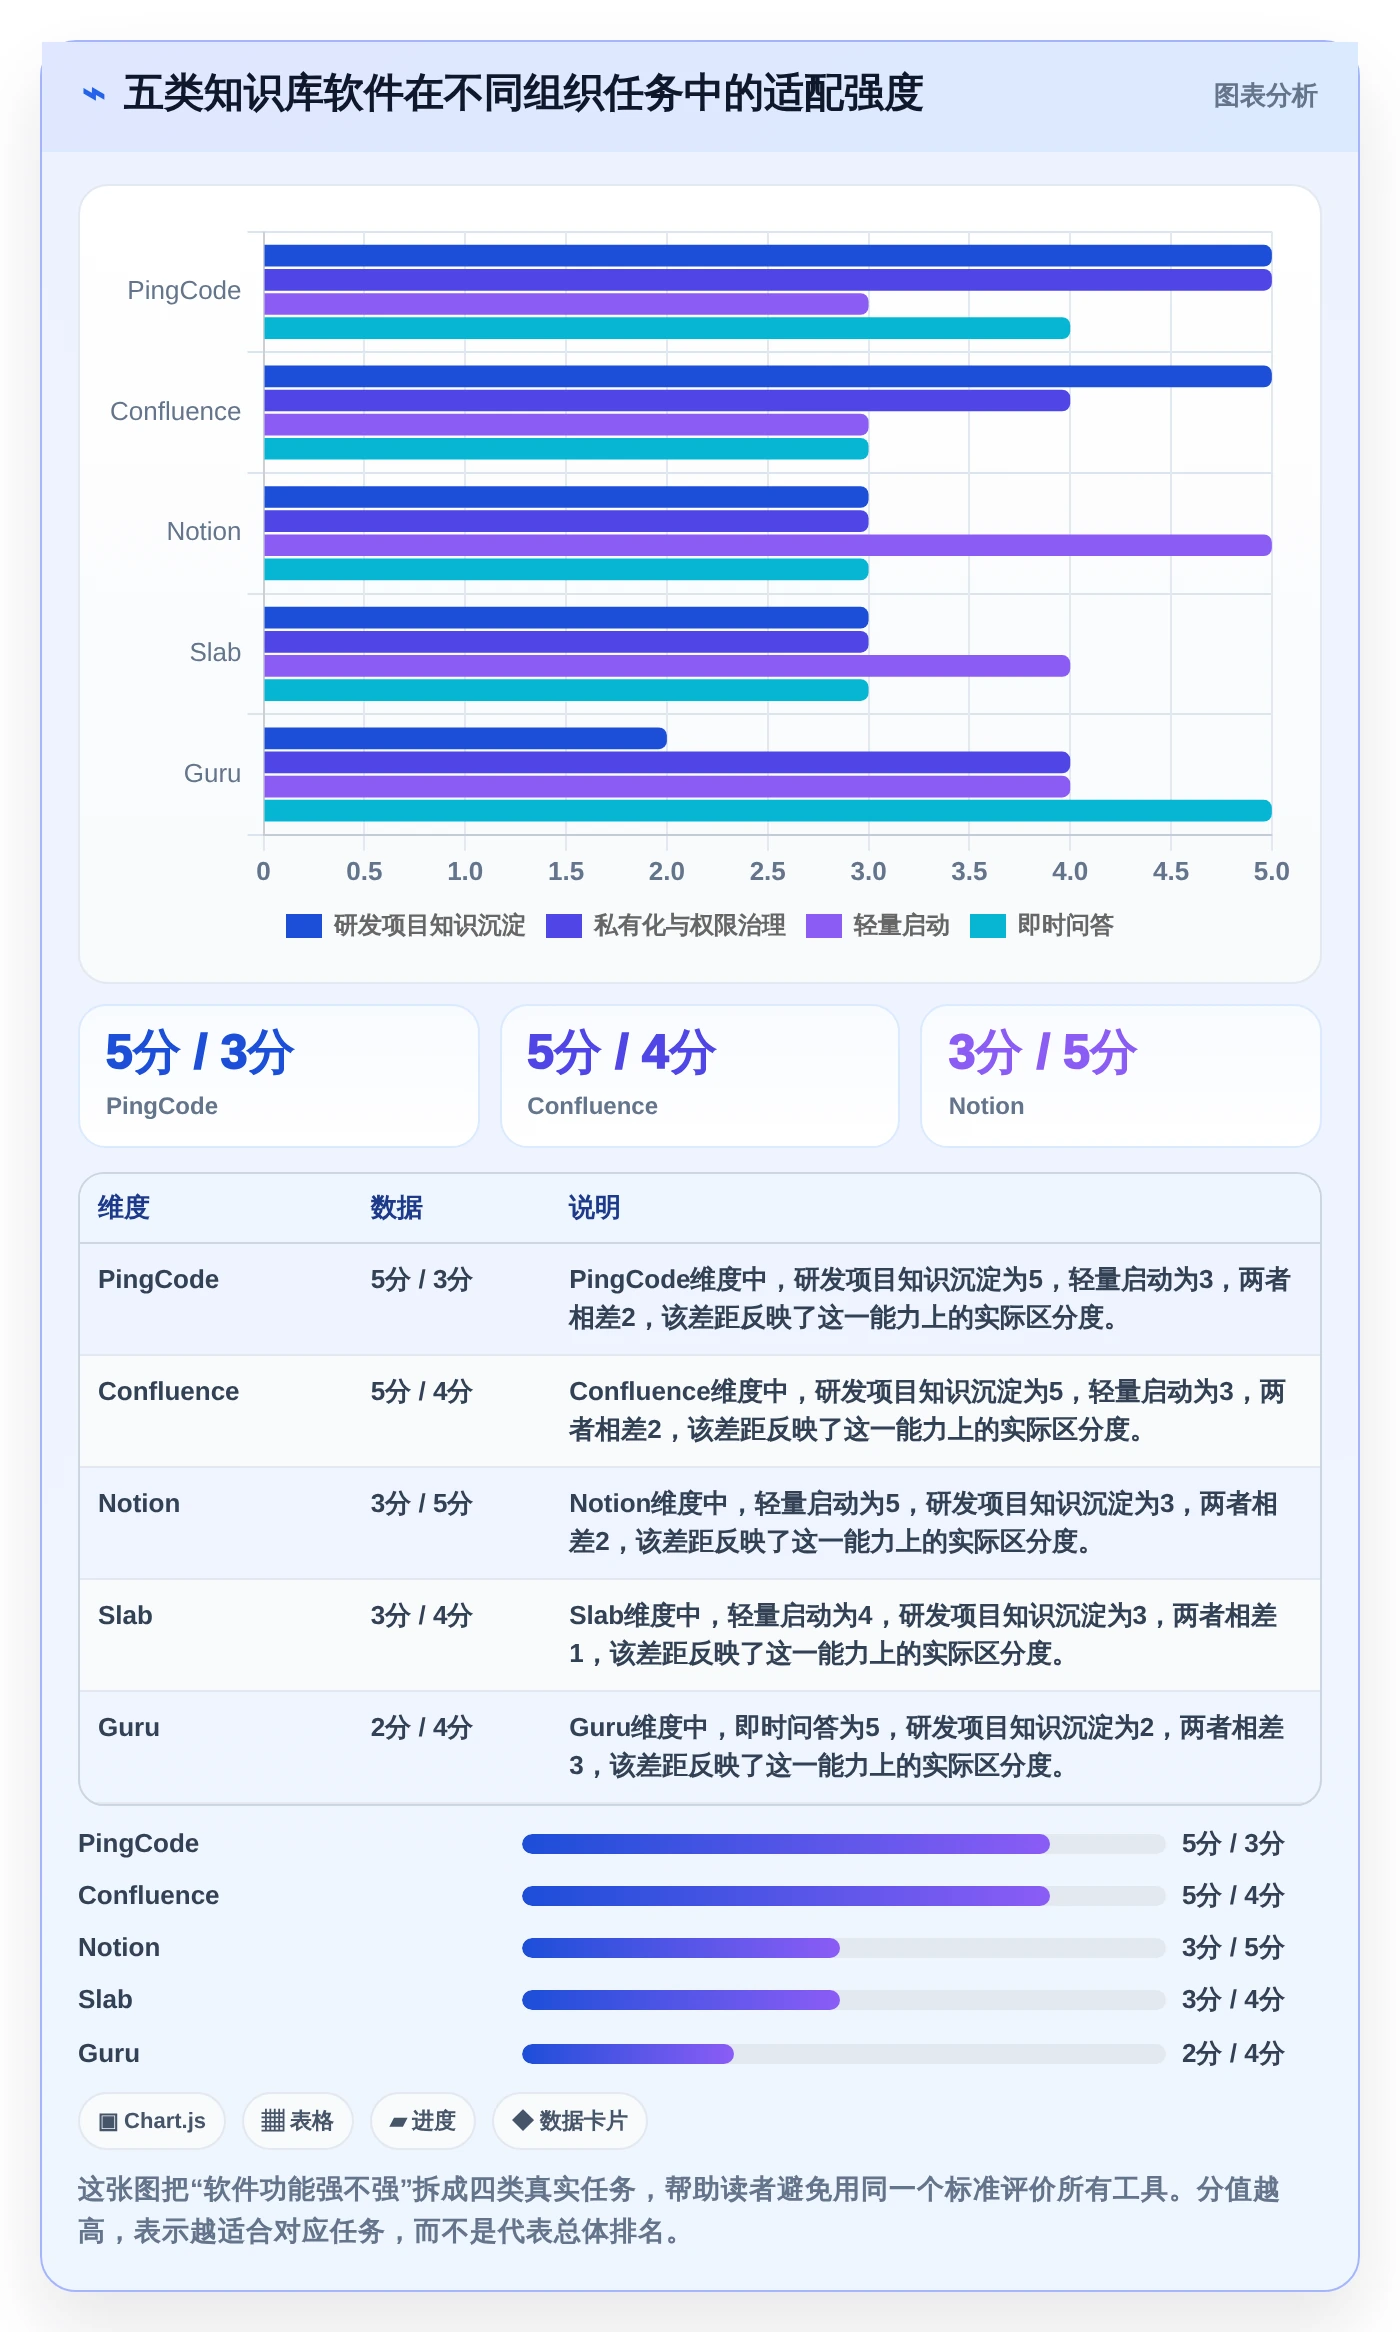
Task: Click the 私有化与权限治理 legend label
Action: point(689,926)
